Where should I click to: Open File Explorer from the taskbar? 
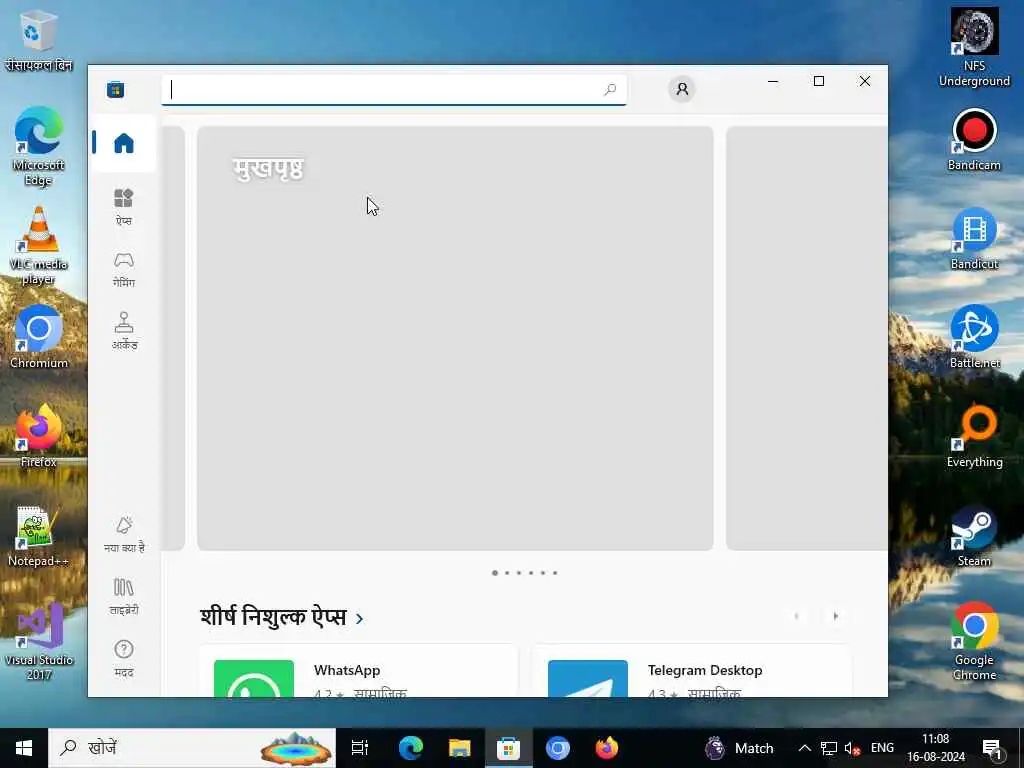460,748
